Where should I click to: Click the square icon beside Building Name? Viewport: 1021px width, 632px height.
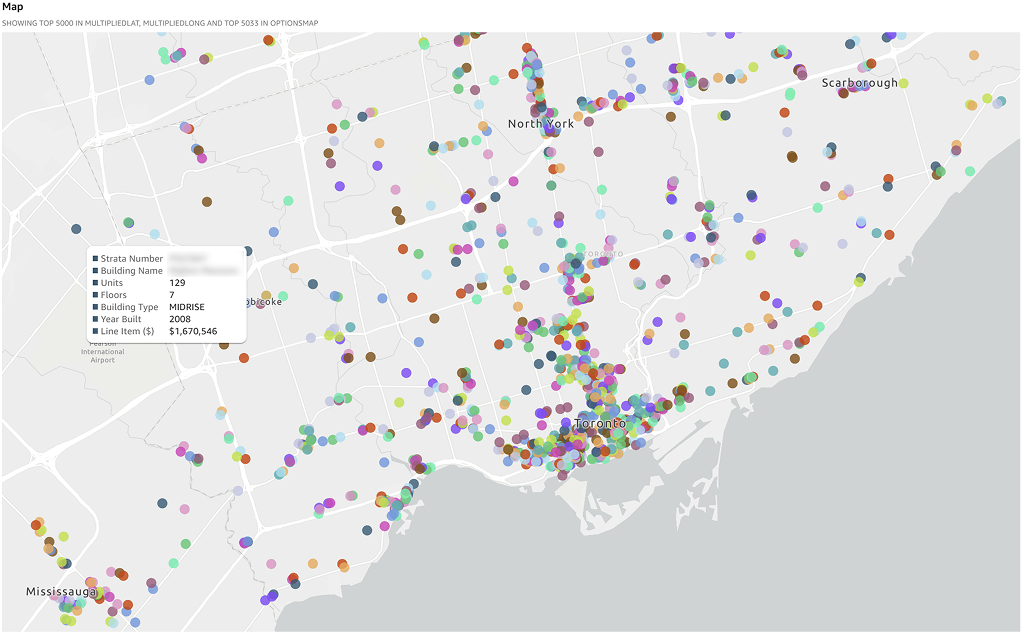(x=95, y=271)
